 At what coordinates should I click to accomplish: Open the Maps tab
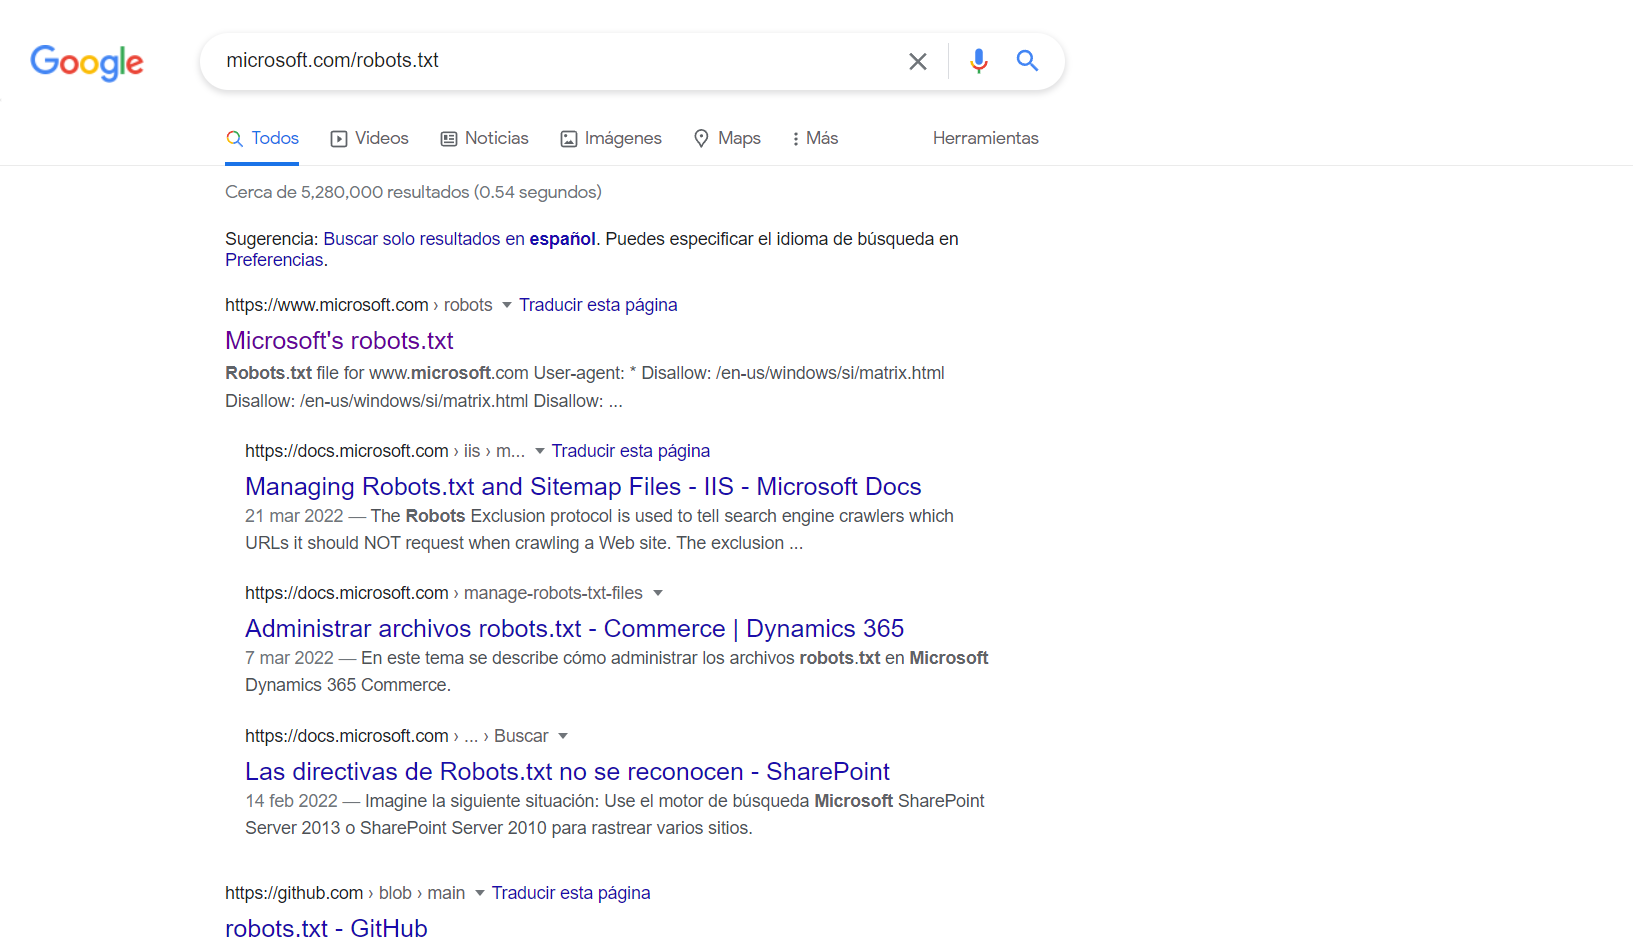[728, 138]
